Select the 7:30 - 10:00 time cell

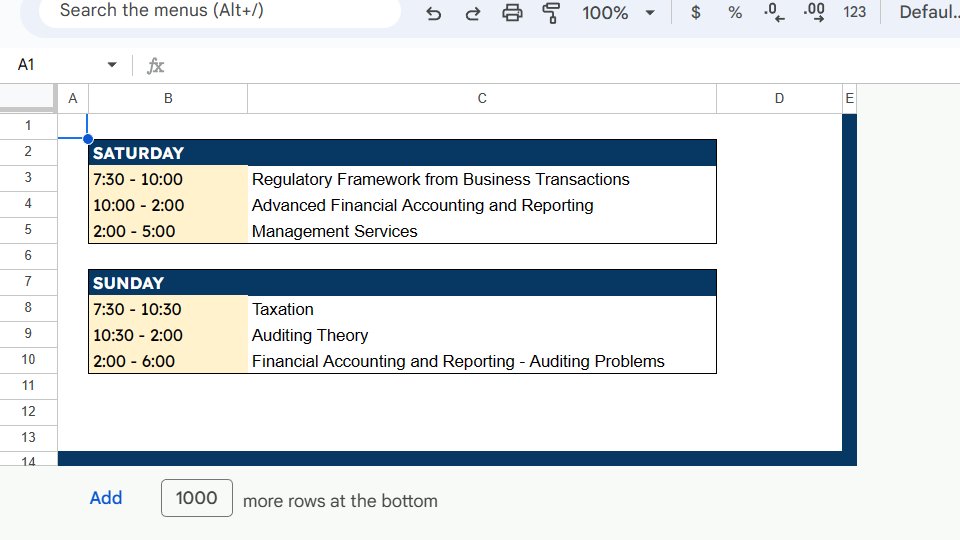click(x=168, y=179)
